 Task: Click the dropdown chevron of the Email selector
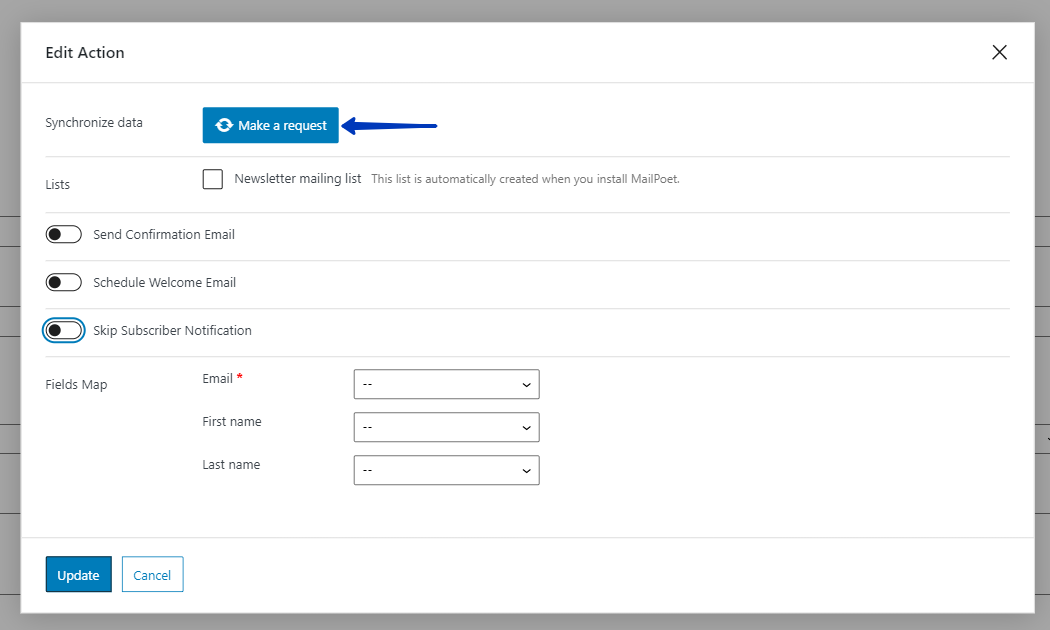coord(527,384)
